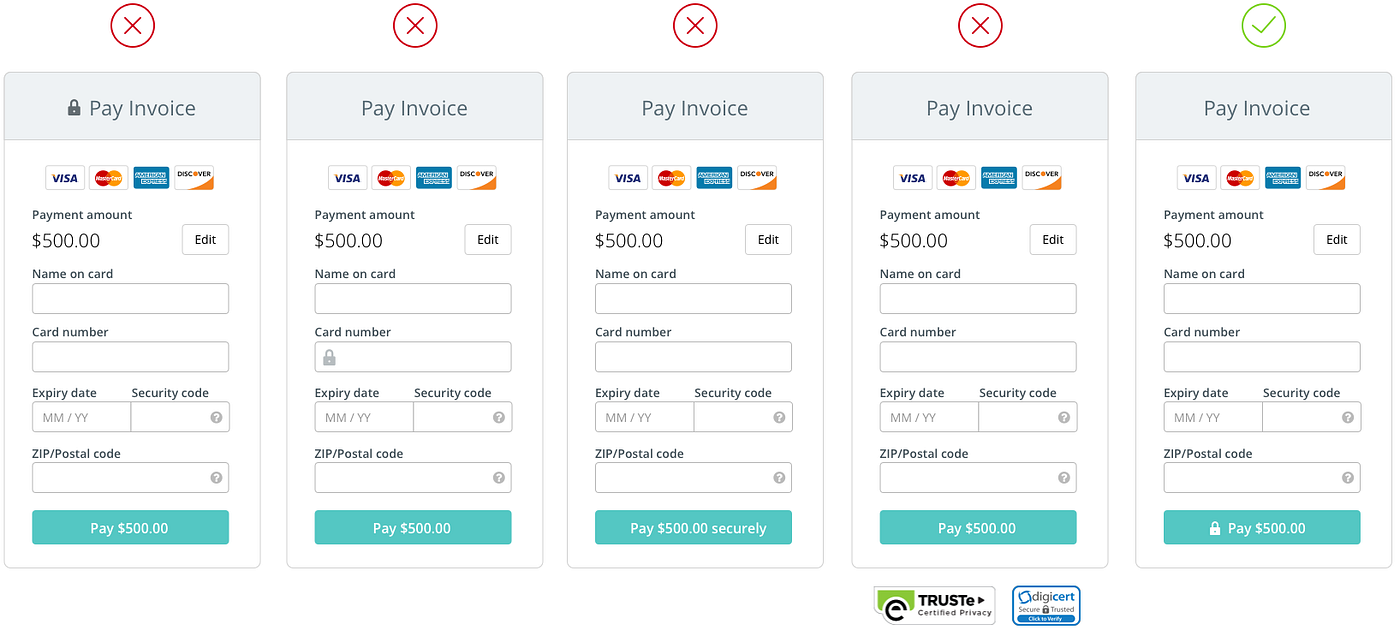1400x629 pixels.
Task: Click the MasterCard logo on the second form
Action: [x=390, y=177]
